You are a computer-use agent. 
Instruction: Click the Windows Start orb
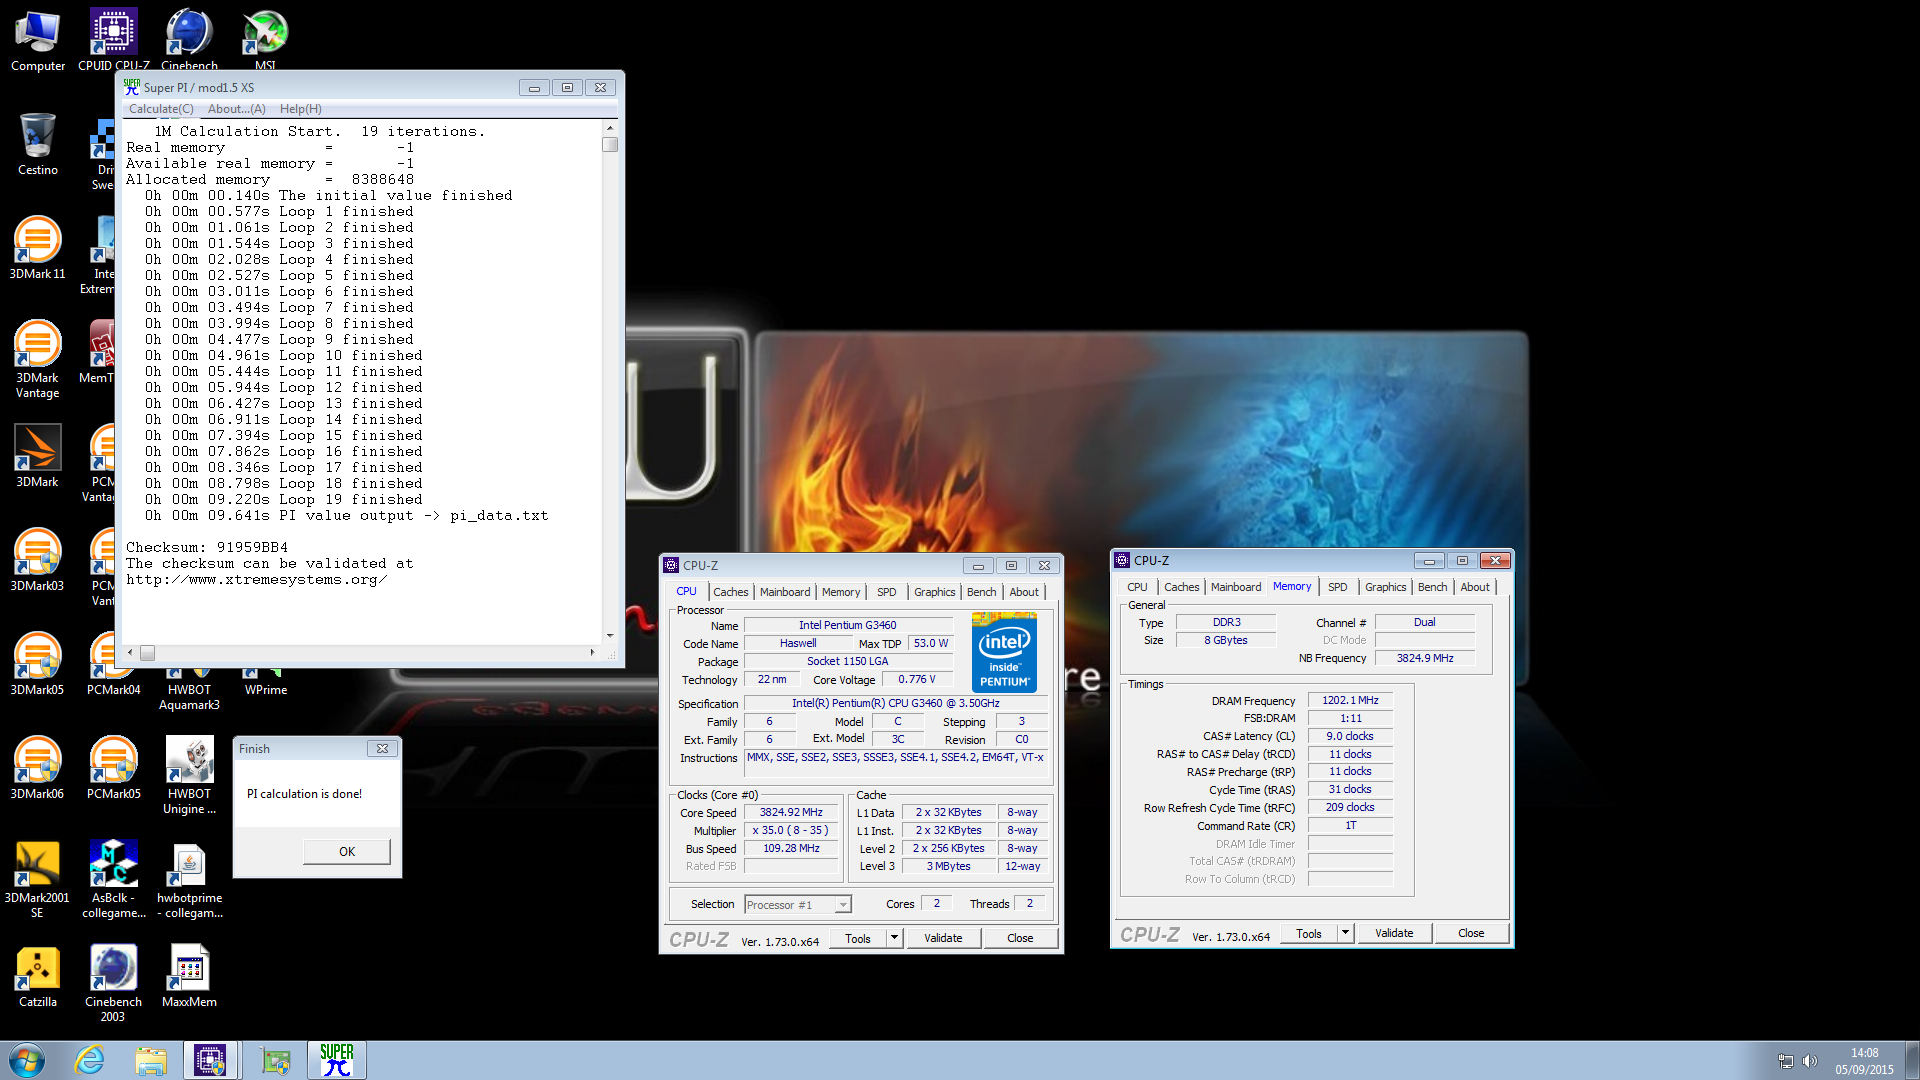27,1060
